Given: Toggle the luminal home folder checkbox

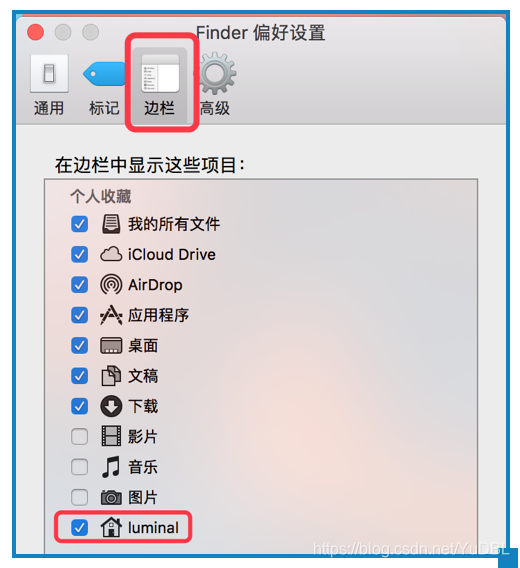Looking at the screenshot, I should point(79,527).
